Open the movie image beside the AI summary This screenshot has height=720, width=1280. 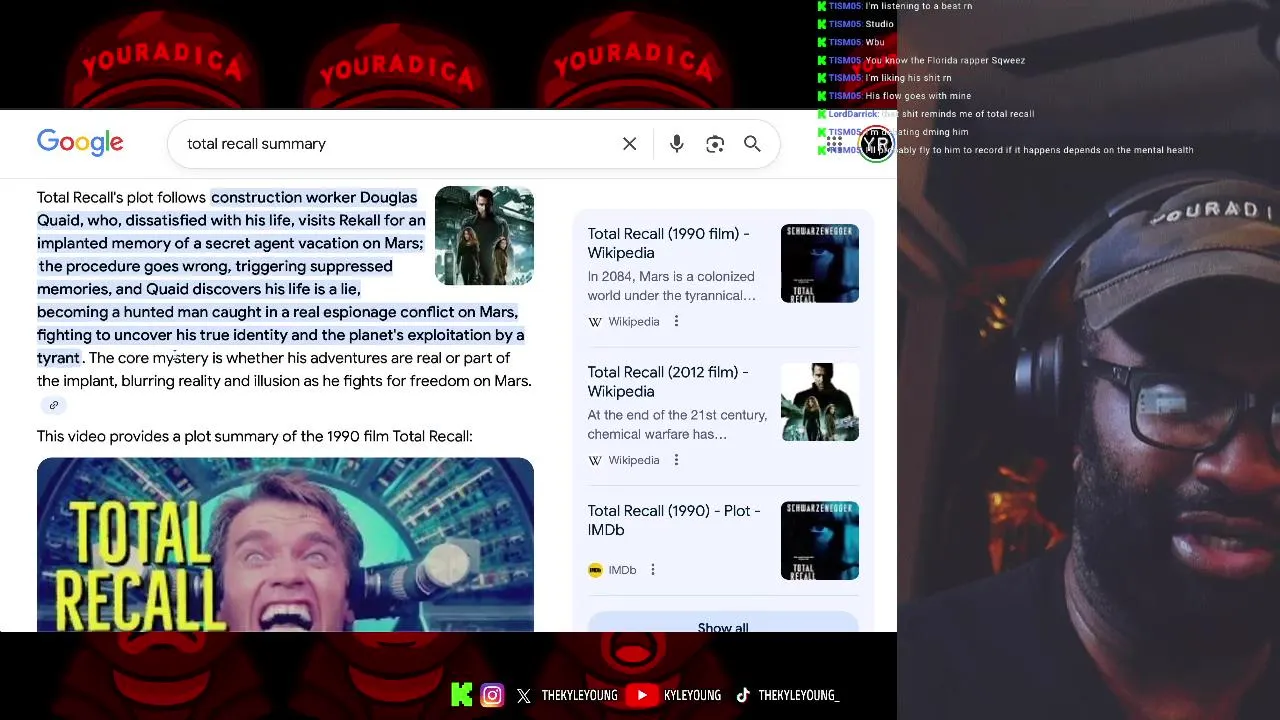point(484,236)
